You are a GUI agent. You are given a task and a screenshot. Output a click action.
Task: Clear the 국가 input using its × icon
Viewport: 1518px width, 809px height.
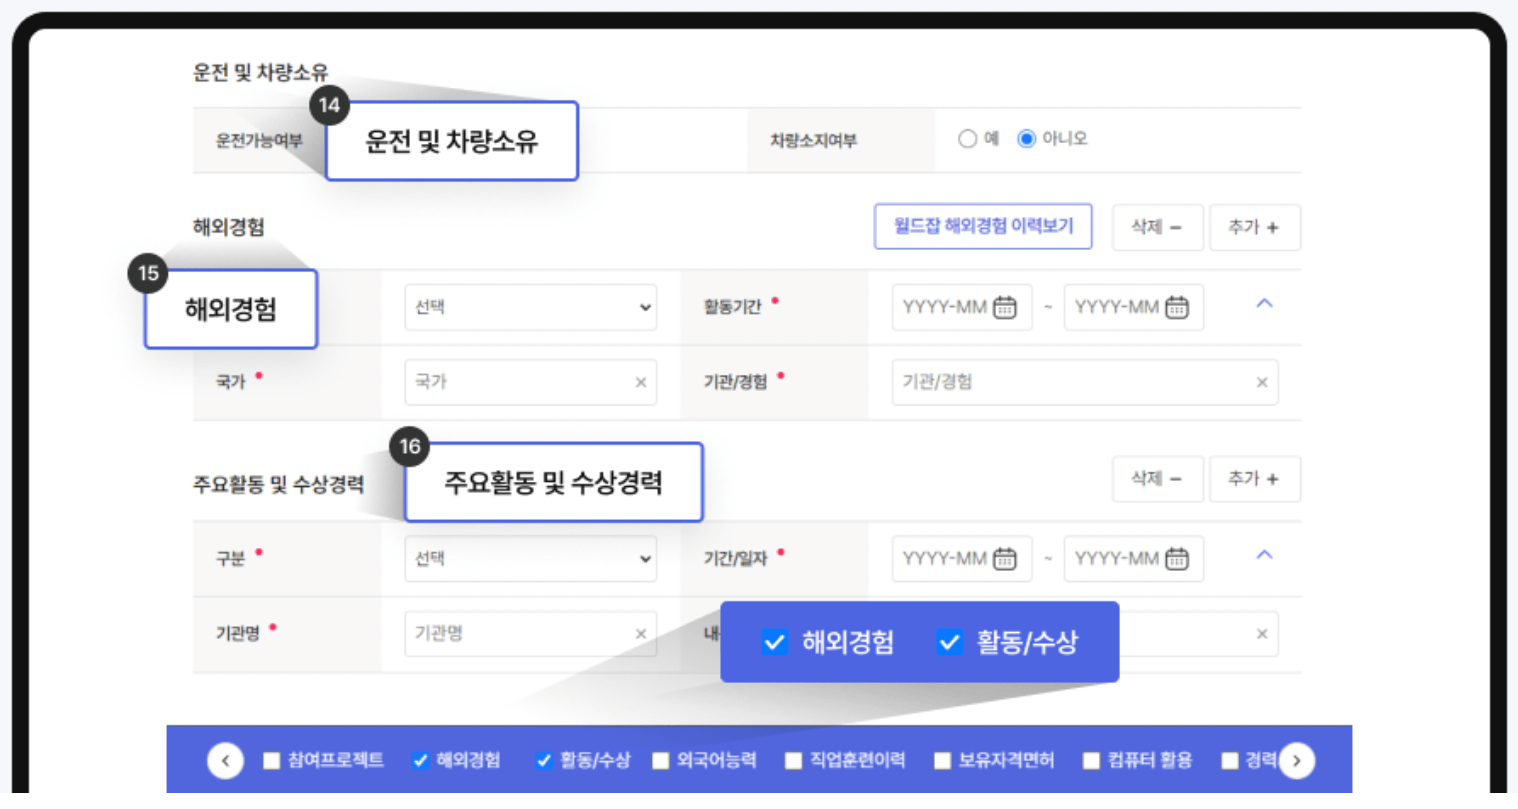click(x=643, y=382)
